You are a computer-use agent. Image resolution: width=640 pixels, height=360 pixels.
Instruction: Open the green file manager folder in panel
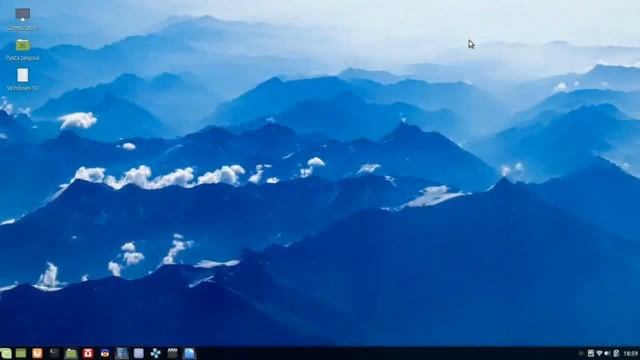click(71, 353)
